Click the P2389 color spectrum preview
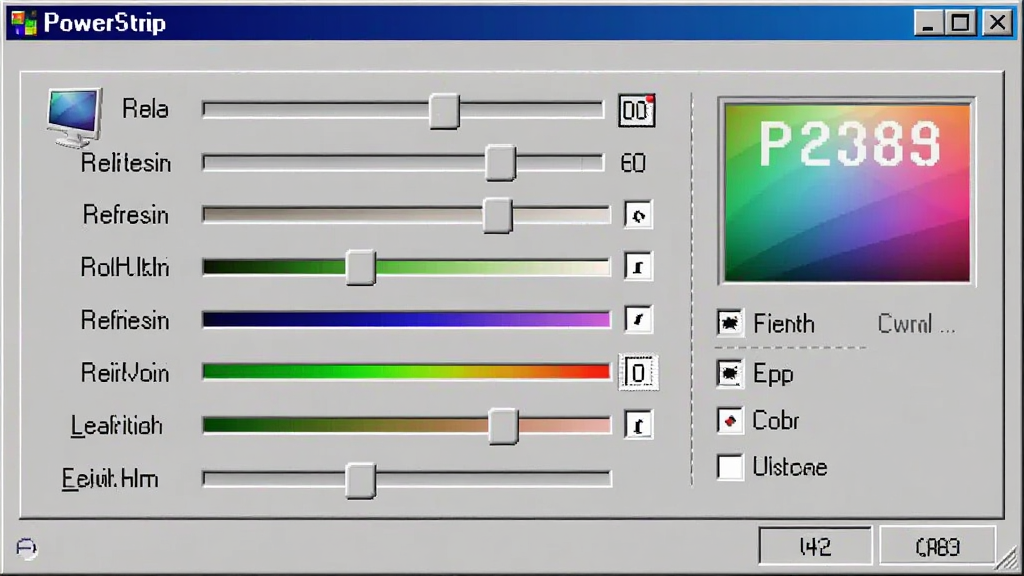 click(847, 192)
